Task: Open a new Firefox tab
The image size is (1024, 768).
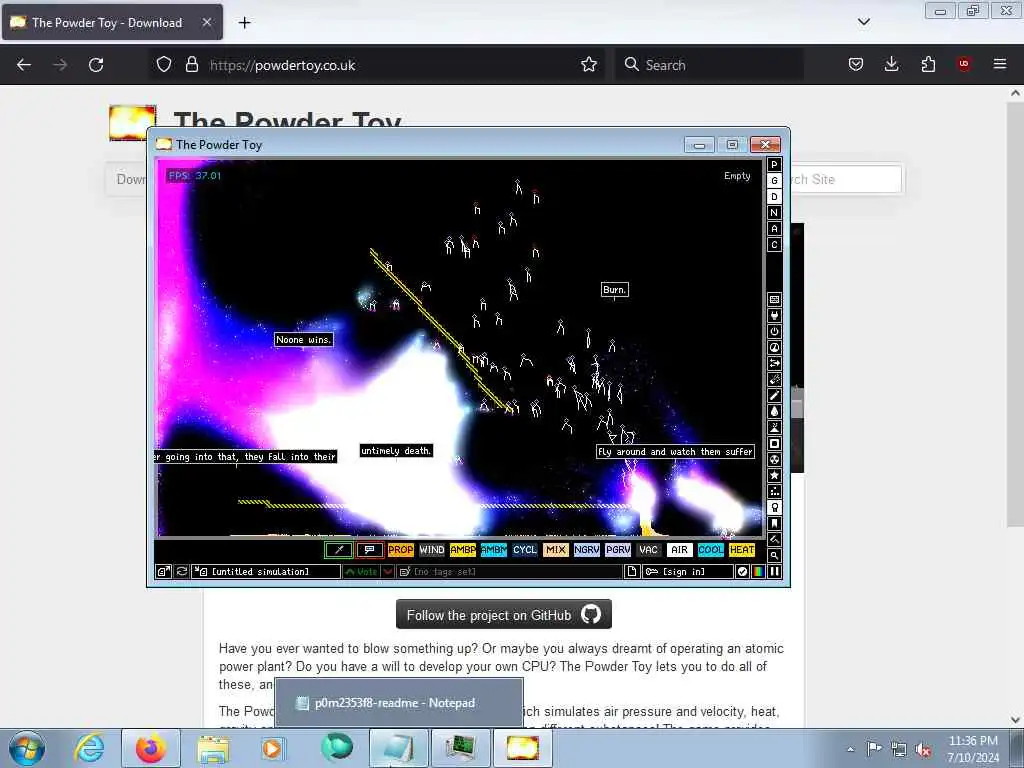Action: coord(244,23)
